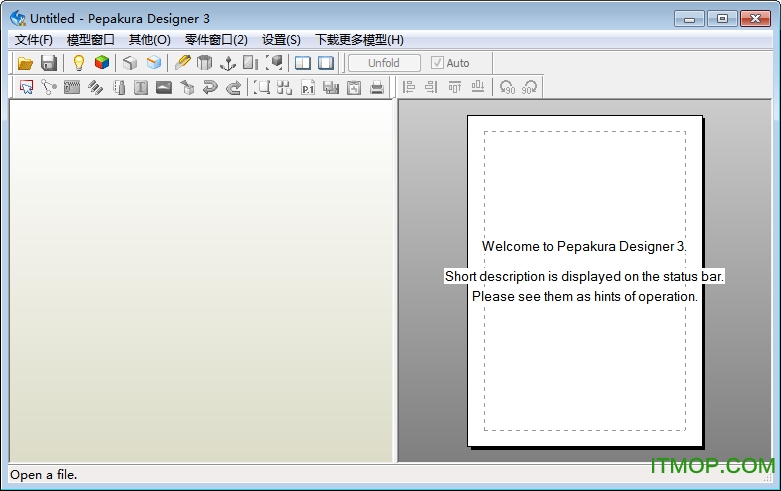The width and height of the screenshot is (781, 491).
Task: Open the 文件(F) menu
Action: click(34, 40)
